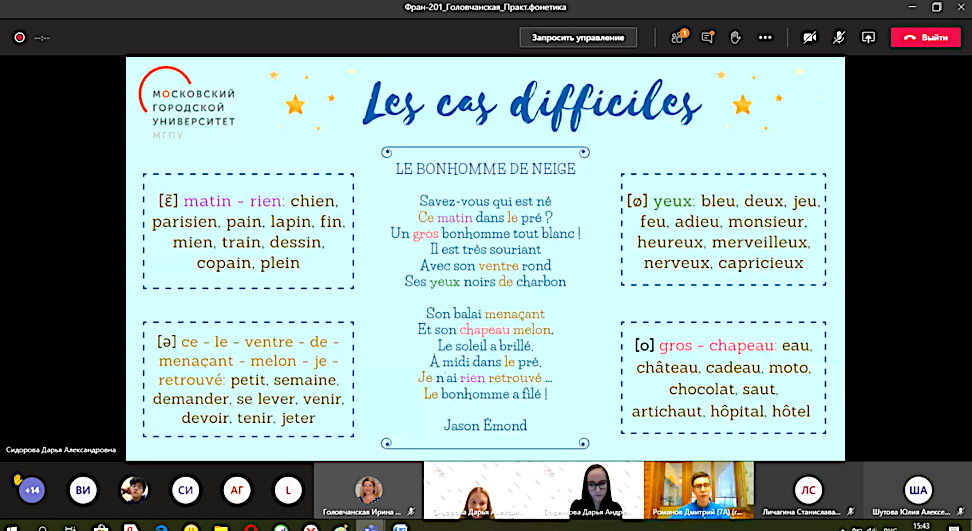Viewport: 972px width, 531px height.
Task: Select the L participant avatar
Action: tap(288, 490)
